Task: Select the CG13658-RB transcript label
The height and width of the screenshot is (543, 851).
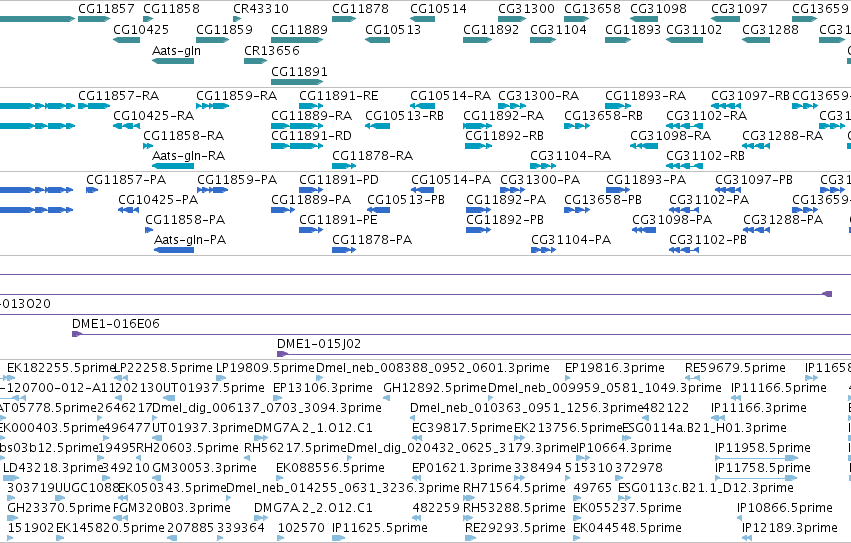Action: pos(604,116)
